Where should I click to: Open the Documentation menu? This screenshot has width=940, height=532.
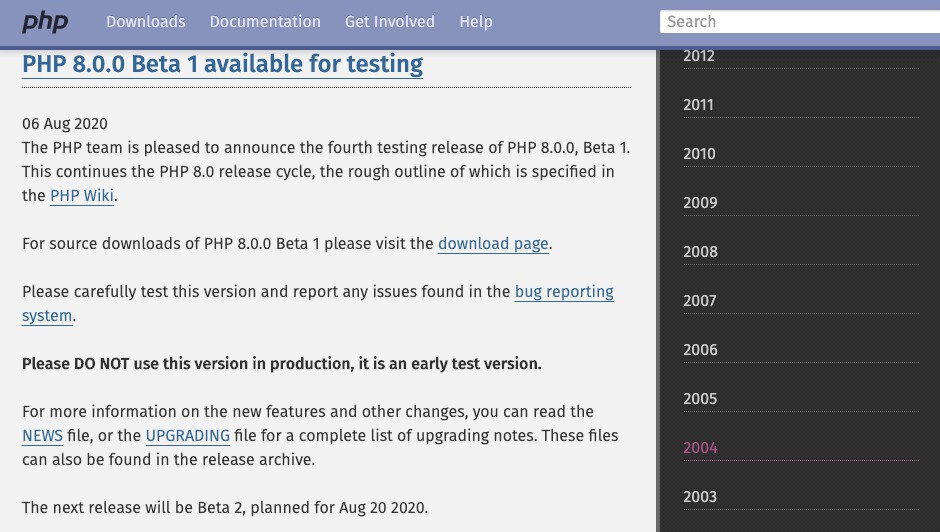265,22
